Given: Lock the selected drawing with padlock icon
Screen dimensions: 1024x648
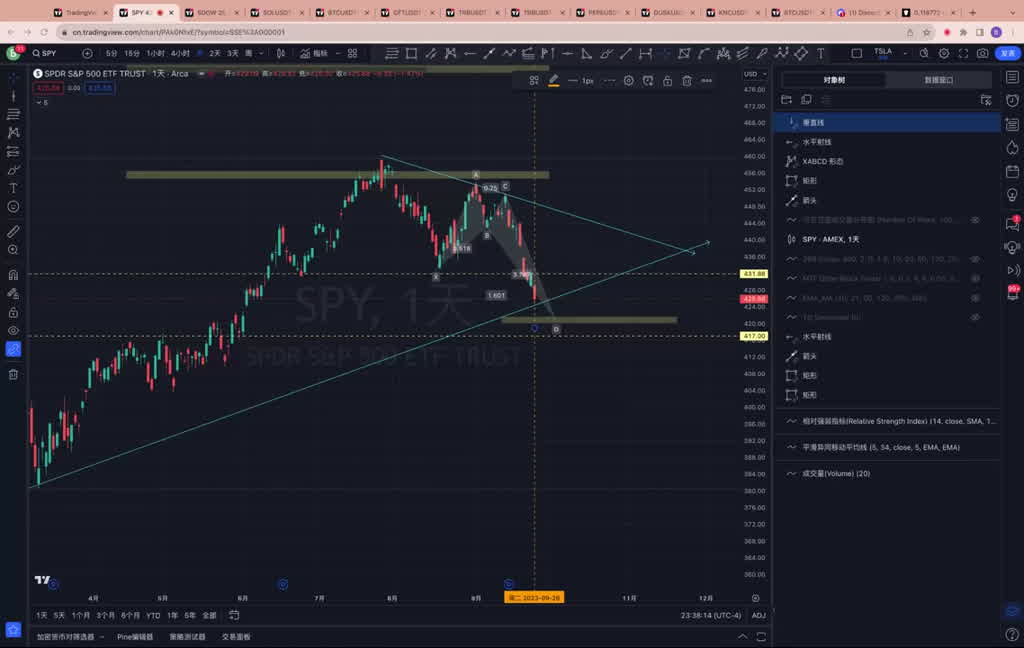Looking at the screenshot, I should [667, 81].
